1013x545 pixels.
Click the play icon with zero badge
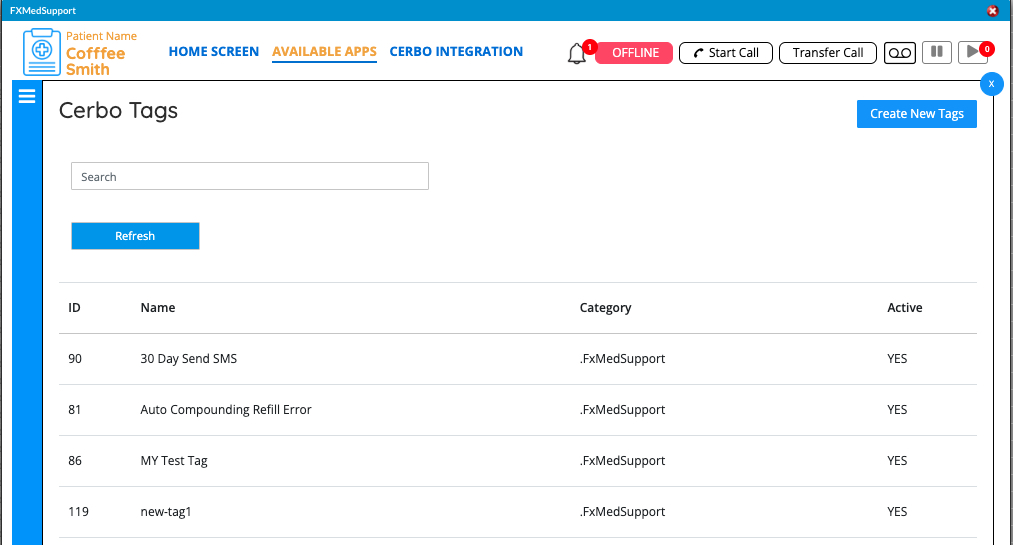(x=973, y=52)
